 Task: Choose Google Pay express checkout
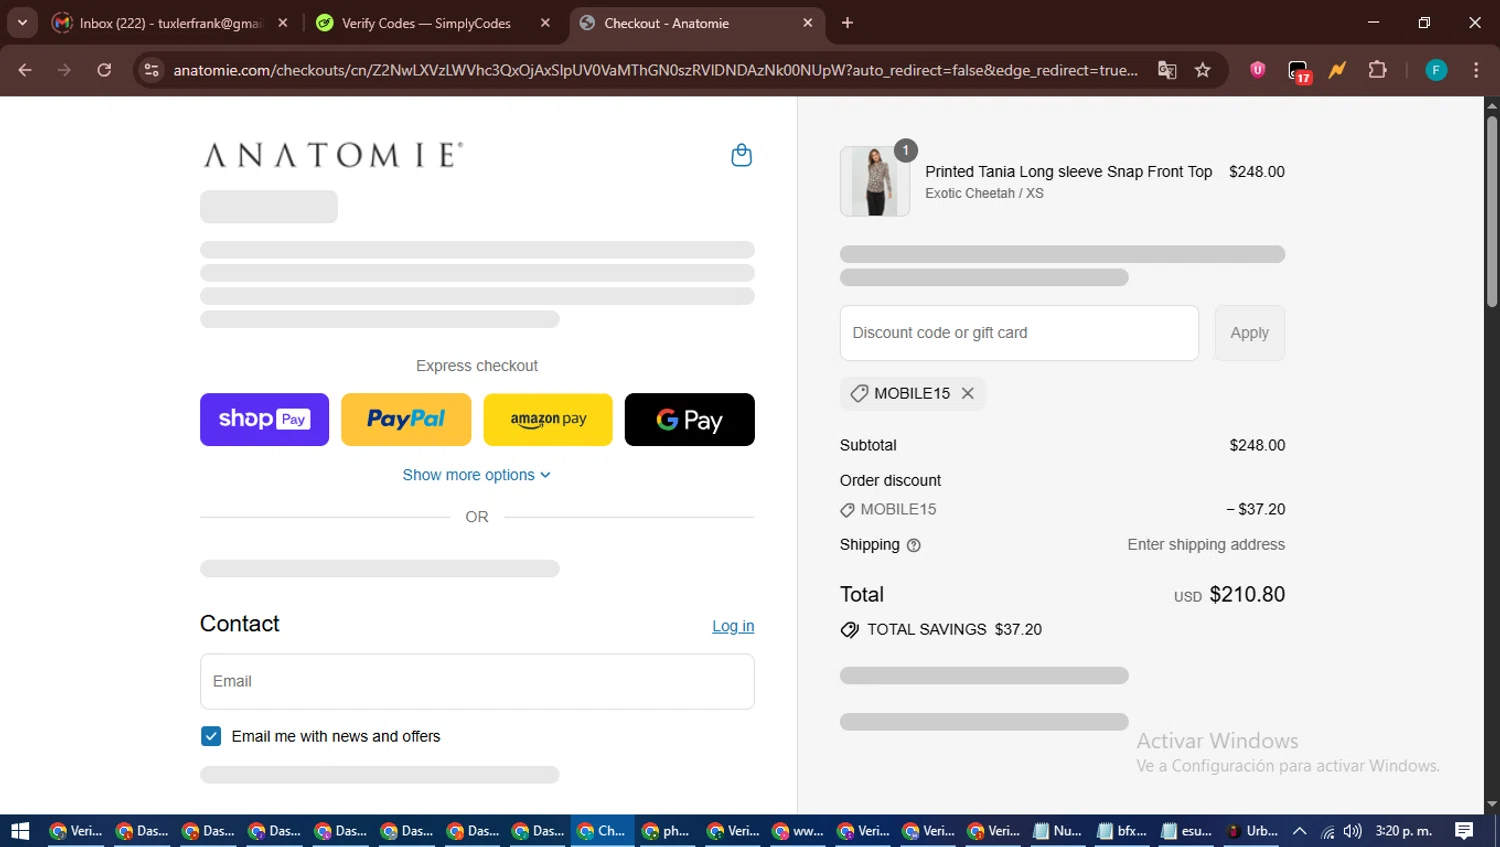[x=690, y=420]
